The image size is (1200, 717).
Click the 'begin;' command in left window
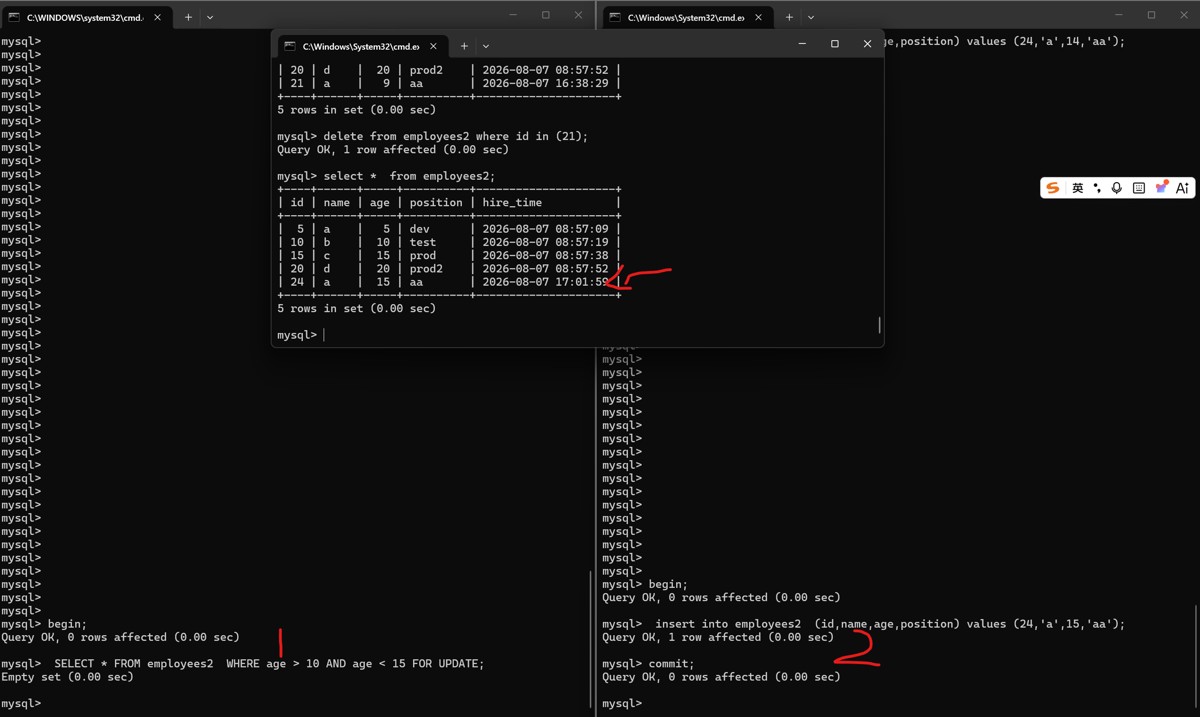[67, 624]
